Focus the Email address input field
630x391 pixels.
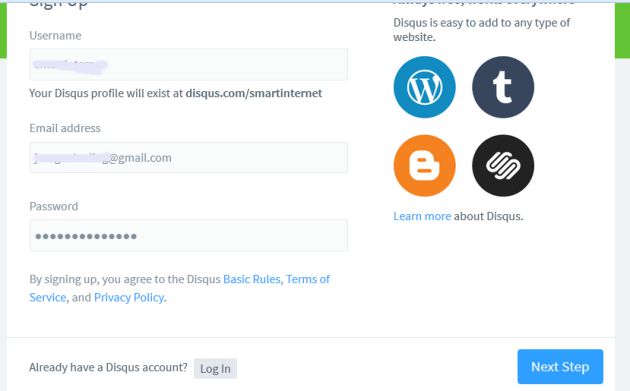188,158
